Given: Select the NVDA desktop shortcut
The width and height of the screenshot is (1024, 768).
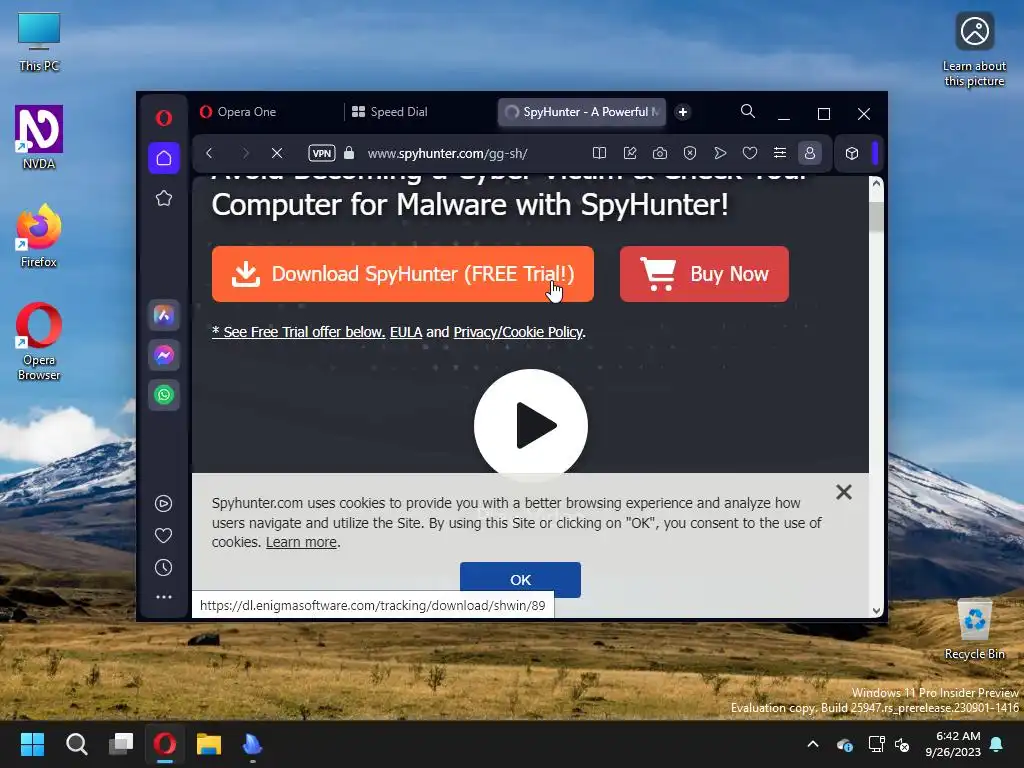Looking at the screenshot, I should click(39, 137).
